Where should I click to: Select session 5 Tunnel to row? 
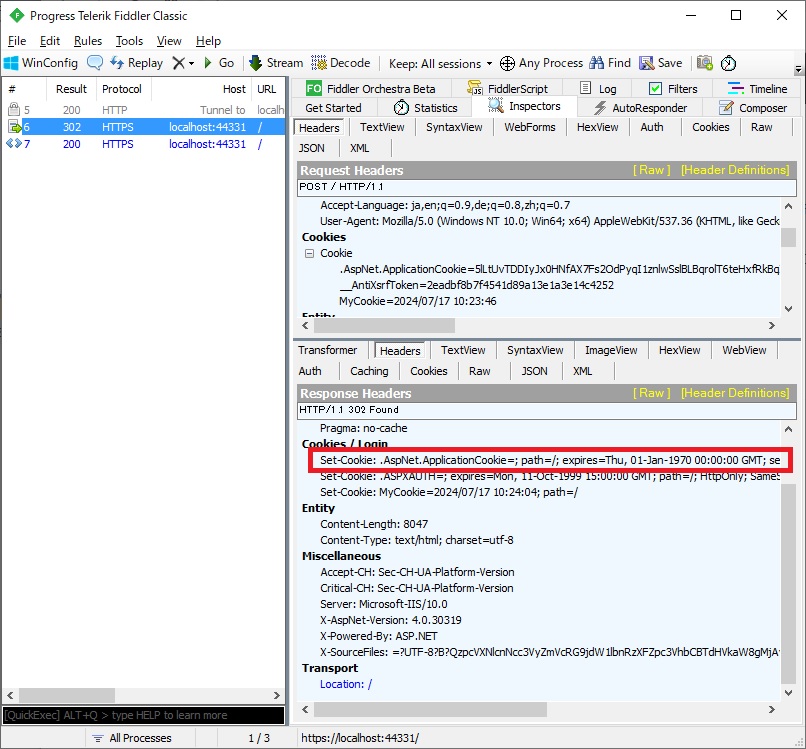click(143, 110)
